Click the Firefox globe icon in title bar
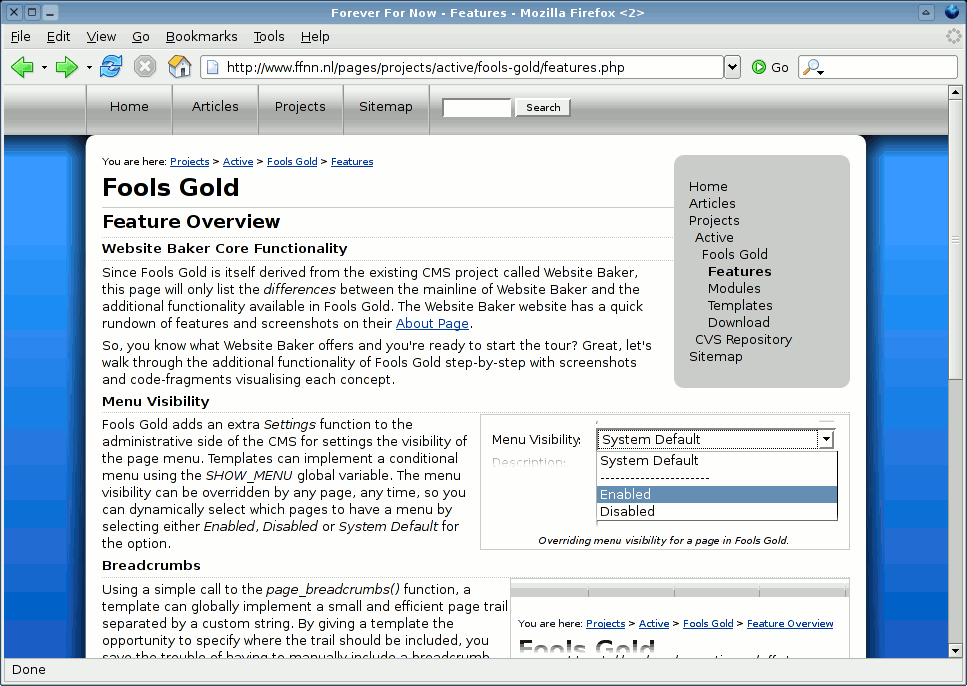The height and width of the screenshot is (686, 967). click(x=952, y=12)
